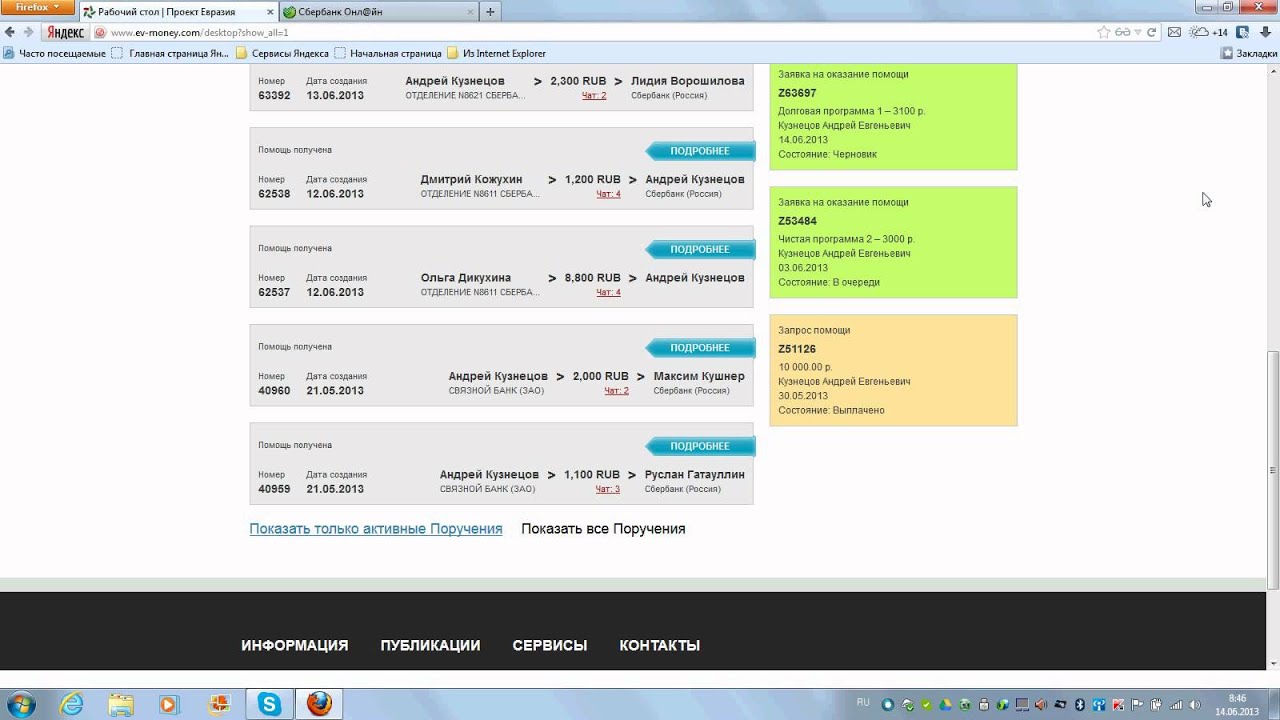Viewport: 1280px width, 720px height.
Task: Open the Z53484 request card
Action: (893, 242)
